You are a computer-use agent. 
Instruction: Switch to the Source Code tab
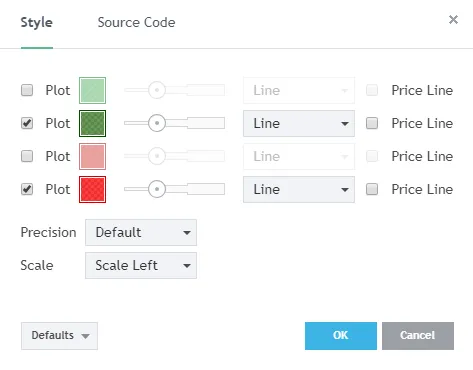[x=136, y=22]
